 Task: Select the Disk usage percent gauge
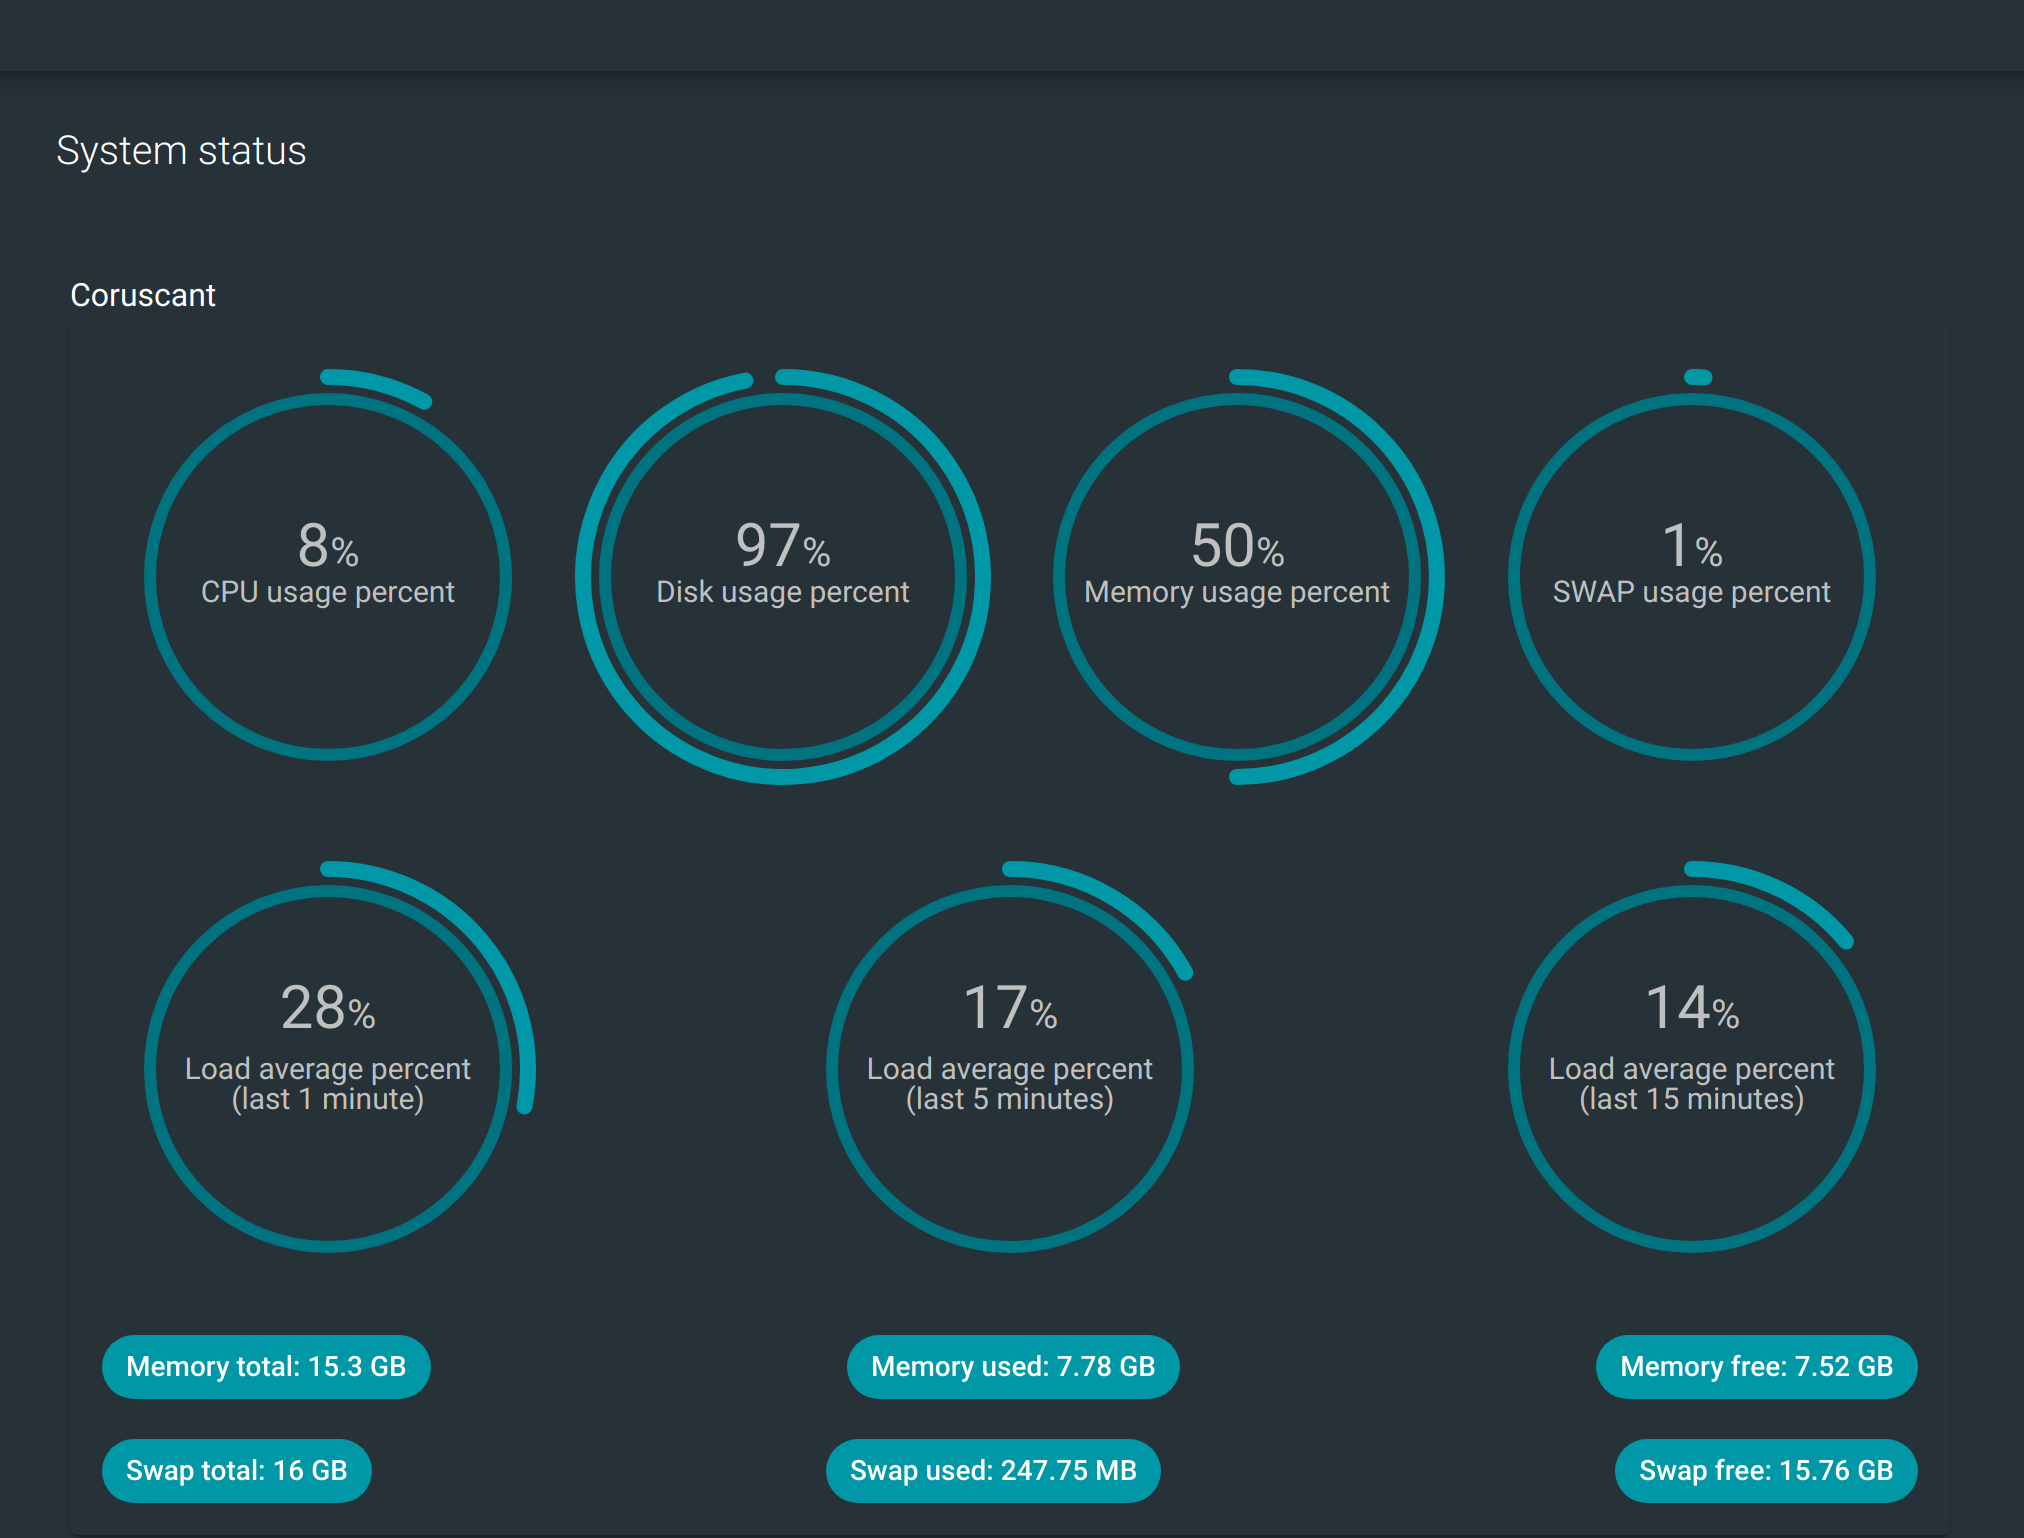[783, 570]
